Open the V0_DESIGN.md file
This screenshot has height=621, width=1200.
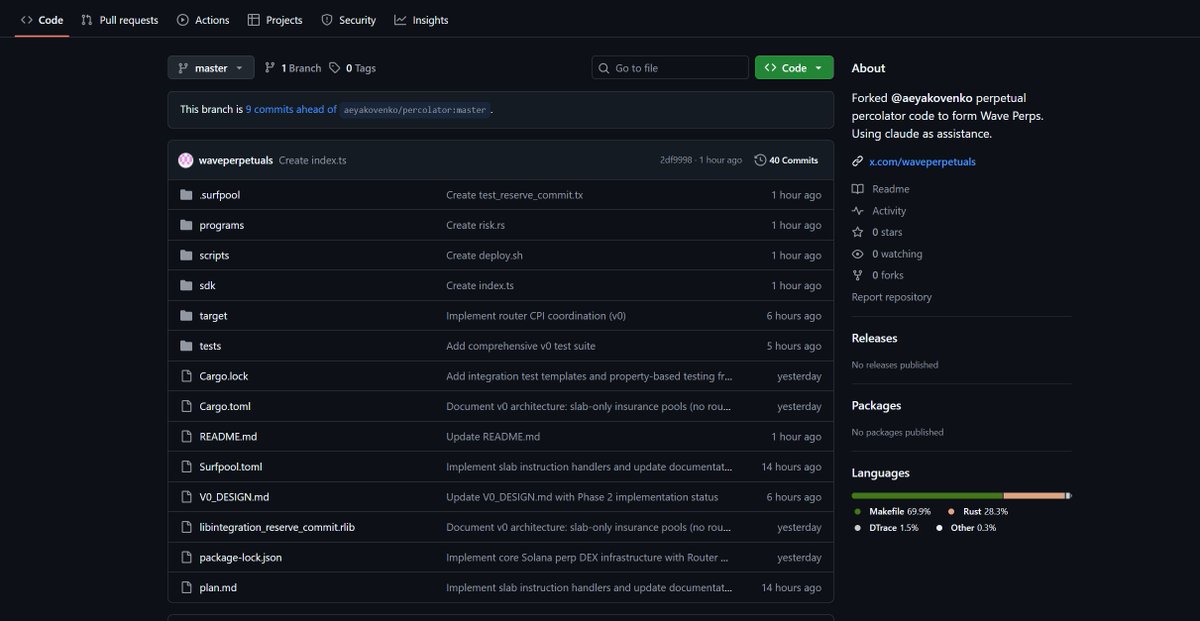tap(234, 497)
